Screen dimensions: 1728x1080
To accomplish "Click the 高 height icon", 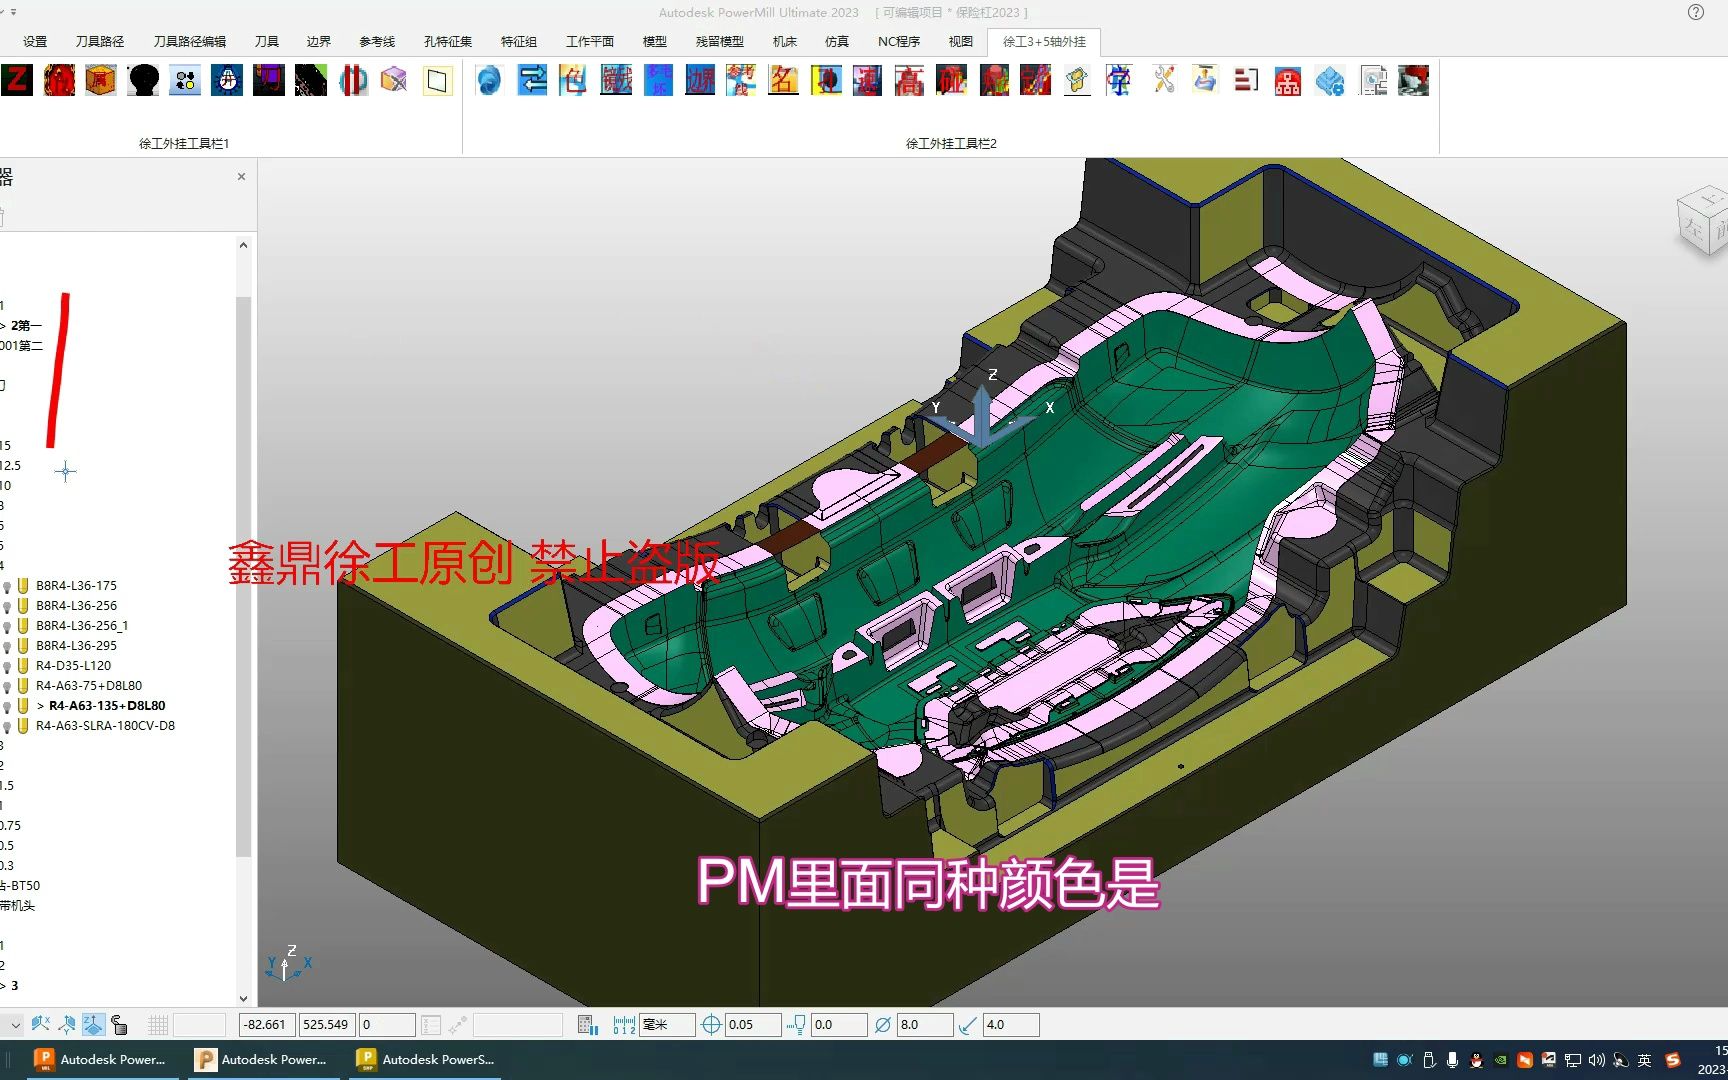I will [909, 80].
